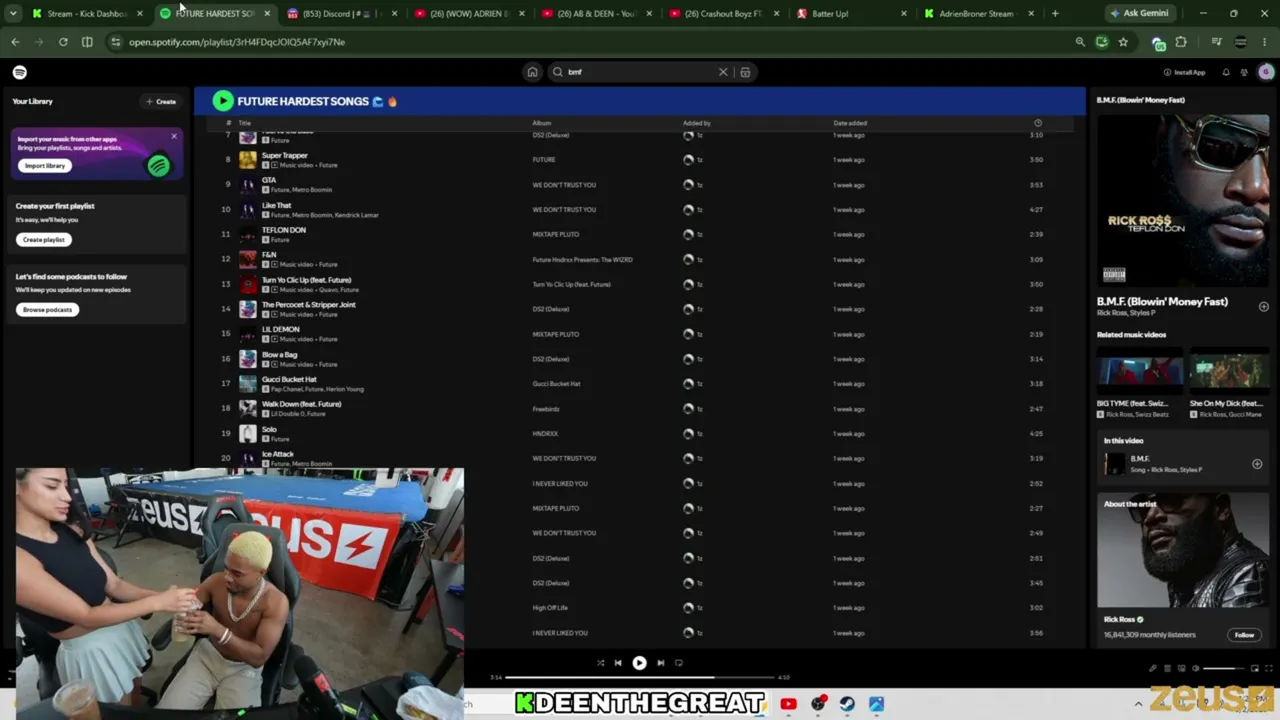Toggle repeat in the player bar
The width and height of the screenshot is (1280, 720).
(679, 663)
